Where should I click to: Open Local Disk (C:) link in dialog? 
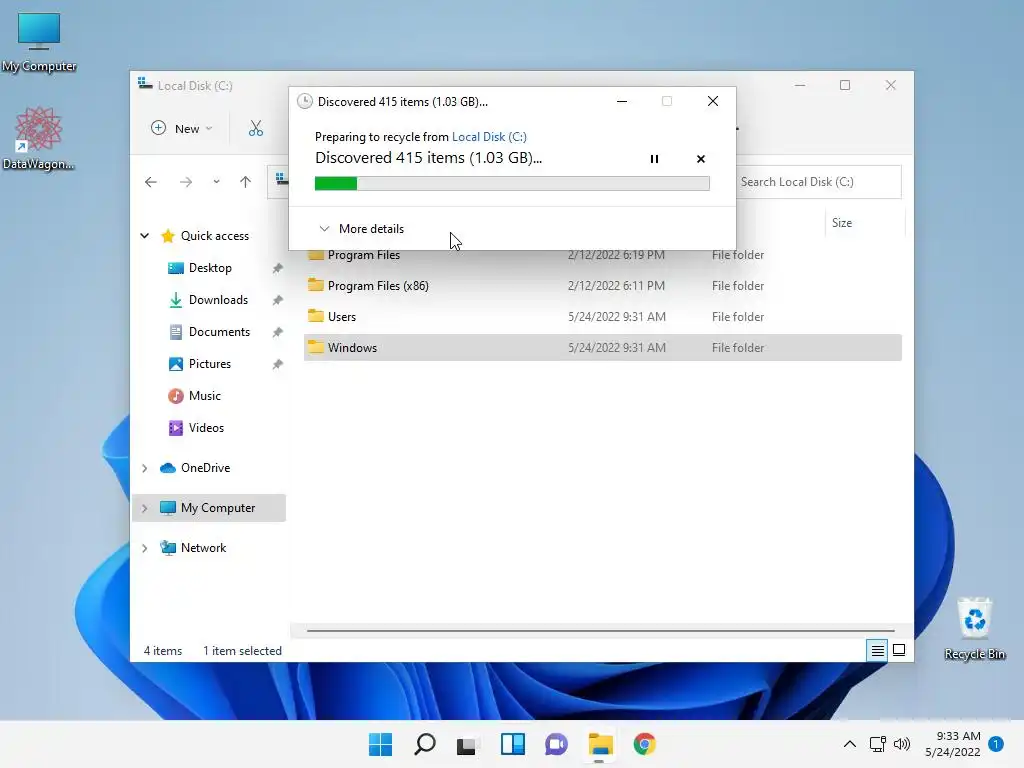(489, 136)
